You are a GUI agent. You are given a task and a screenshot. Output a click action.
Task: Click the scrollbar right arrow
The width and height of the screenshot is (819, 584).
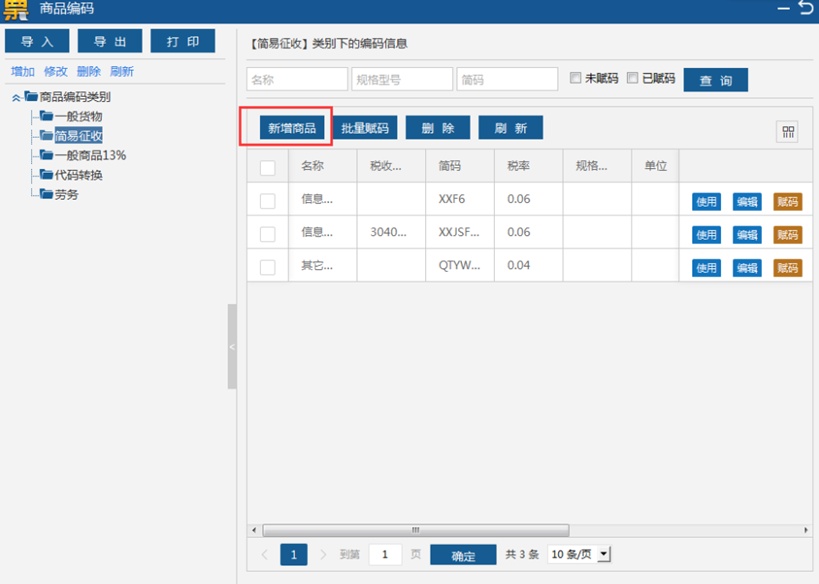(806, 530)
